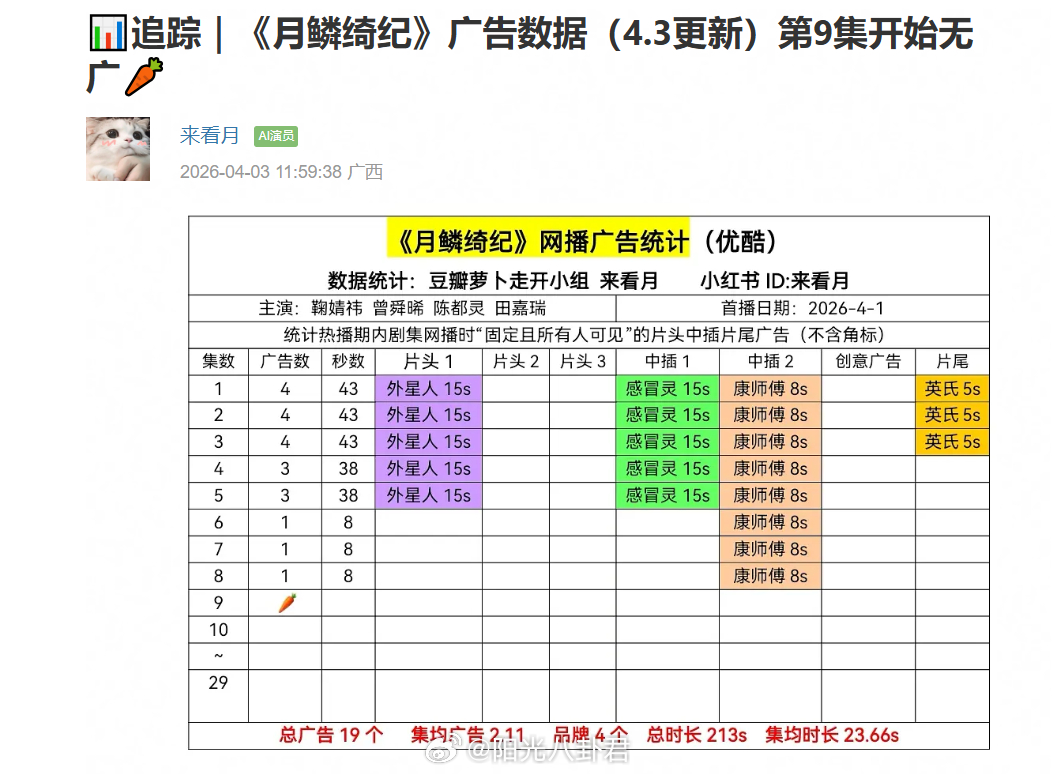Select the 中插 1 column header
Viewport: 1058px width, 774px height.
[665, 361]
